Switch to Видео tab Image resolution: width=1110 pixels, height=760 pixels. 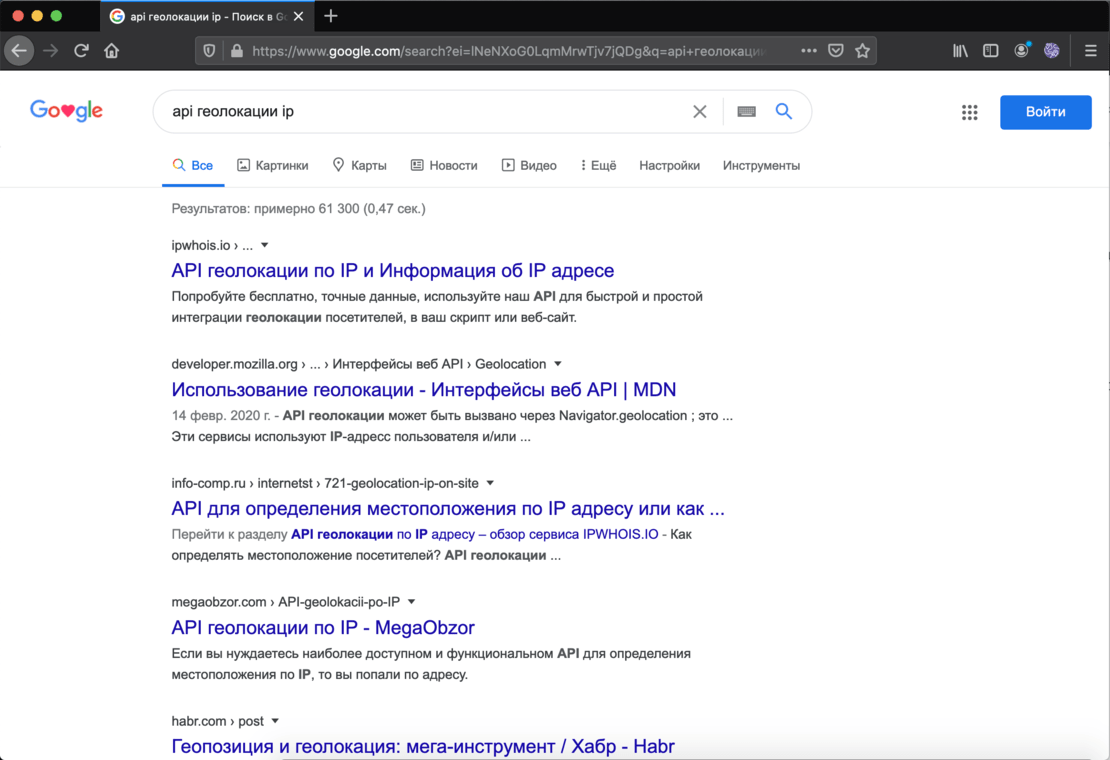[530, 166]
